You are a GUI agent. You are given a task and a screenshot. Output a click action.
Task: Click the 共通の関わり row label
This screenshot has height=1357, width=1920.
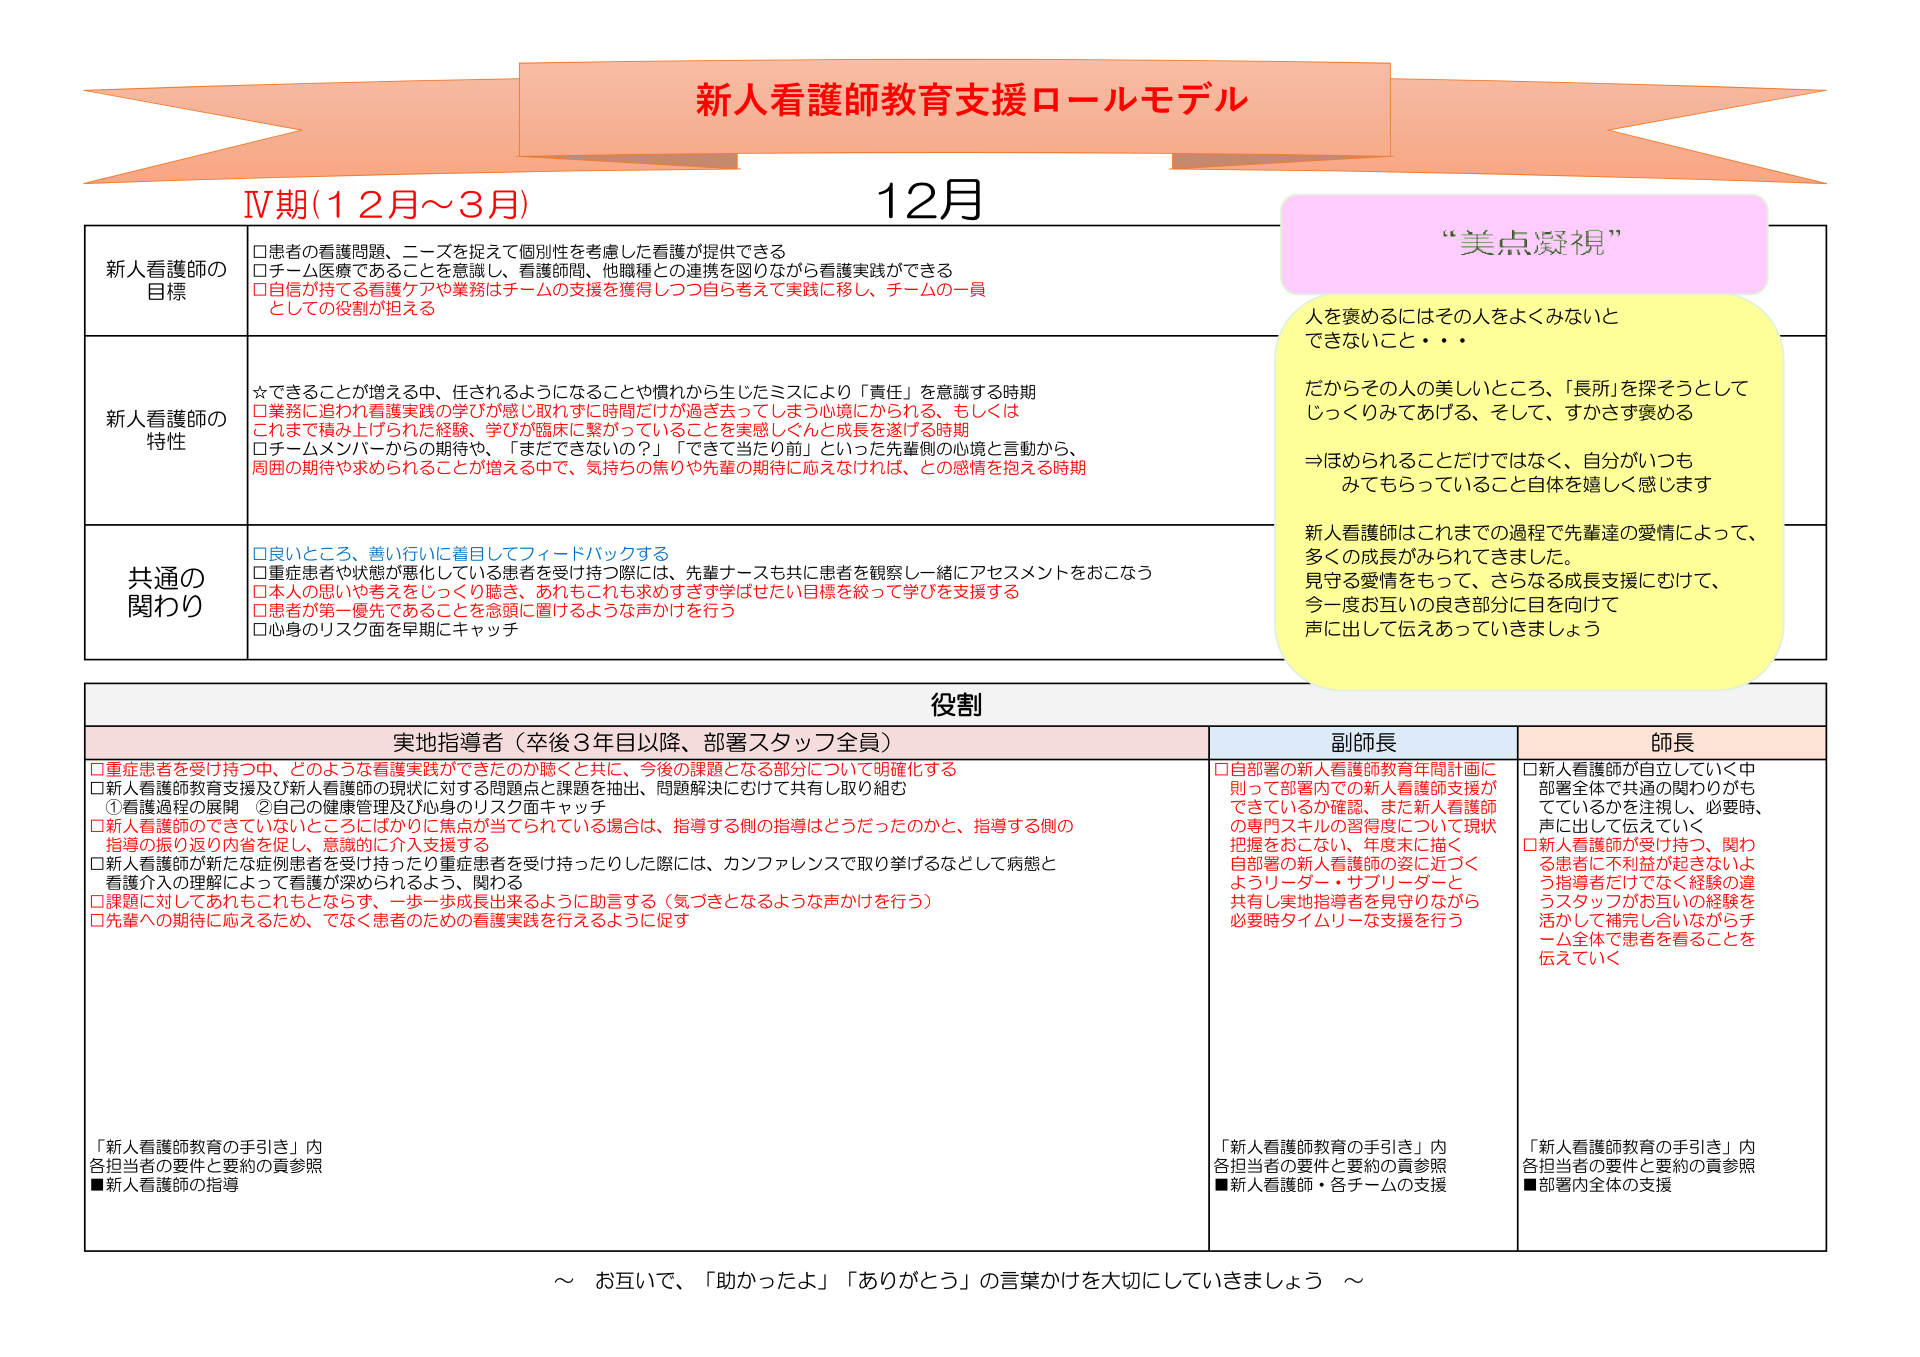(x=166, y=592)
